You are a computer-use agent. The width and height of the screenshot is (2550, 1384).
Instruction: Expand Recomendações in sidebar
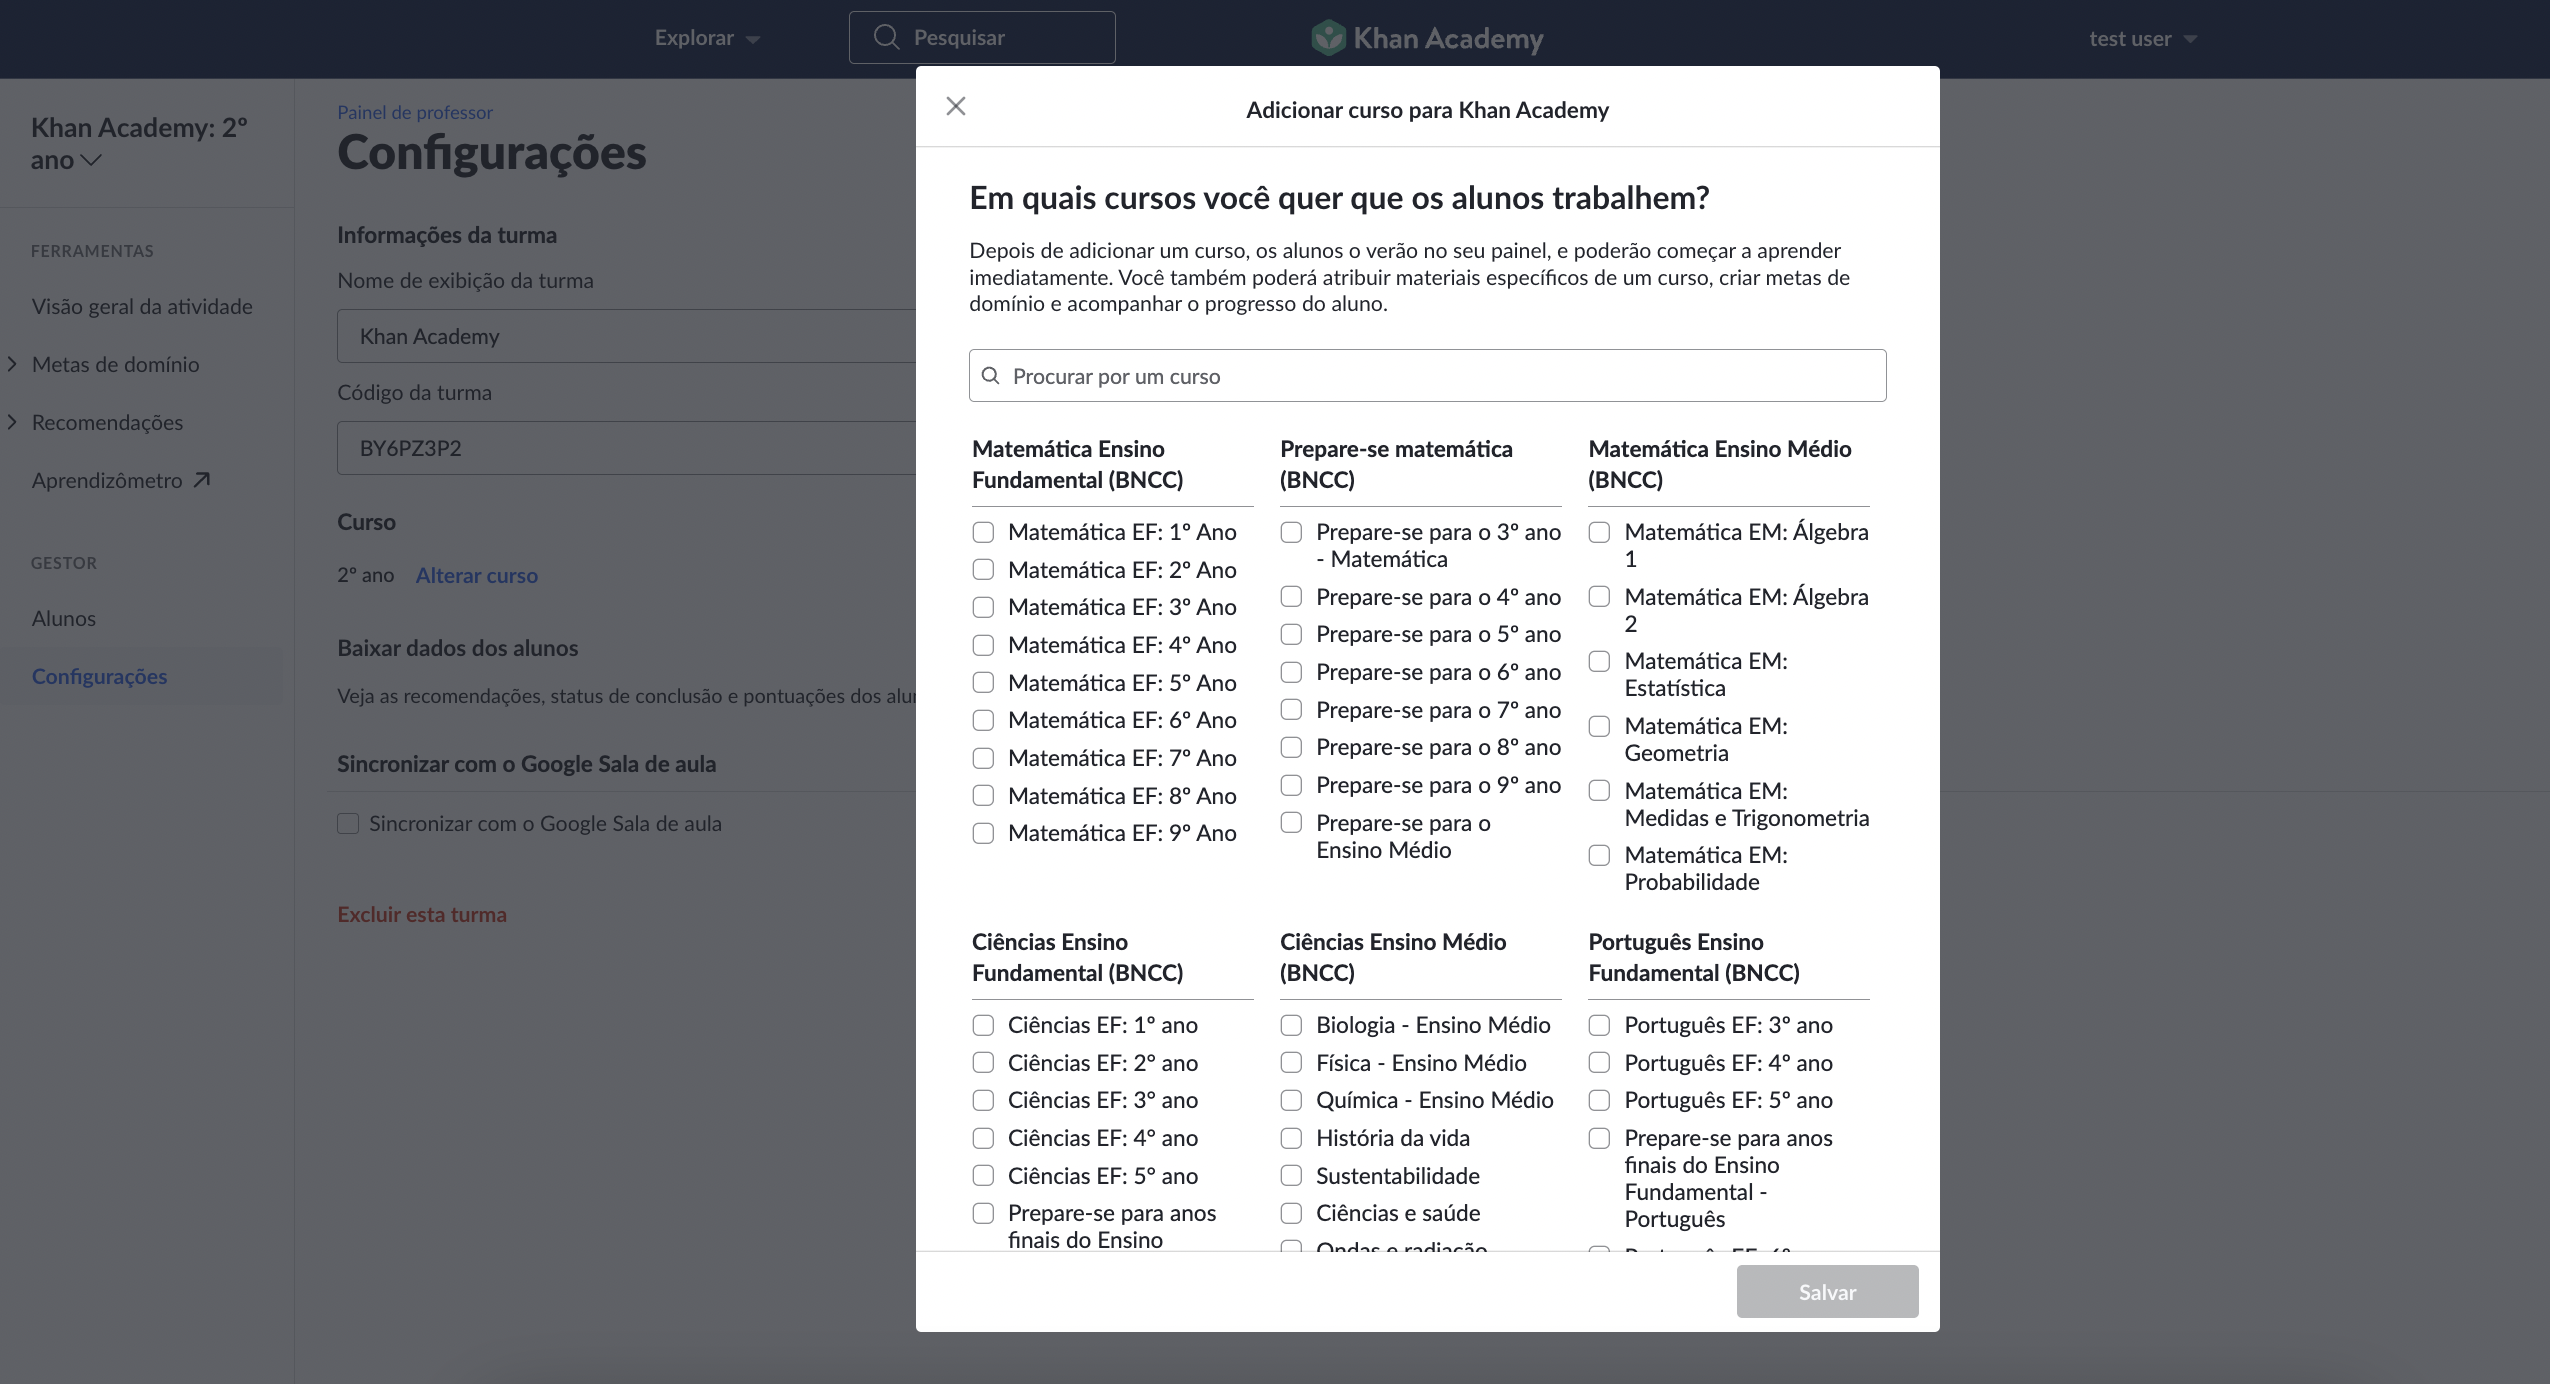pos(12,422)
